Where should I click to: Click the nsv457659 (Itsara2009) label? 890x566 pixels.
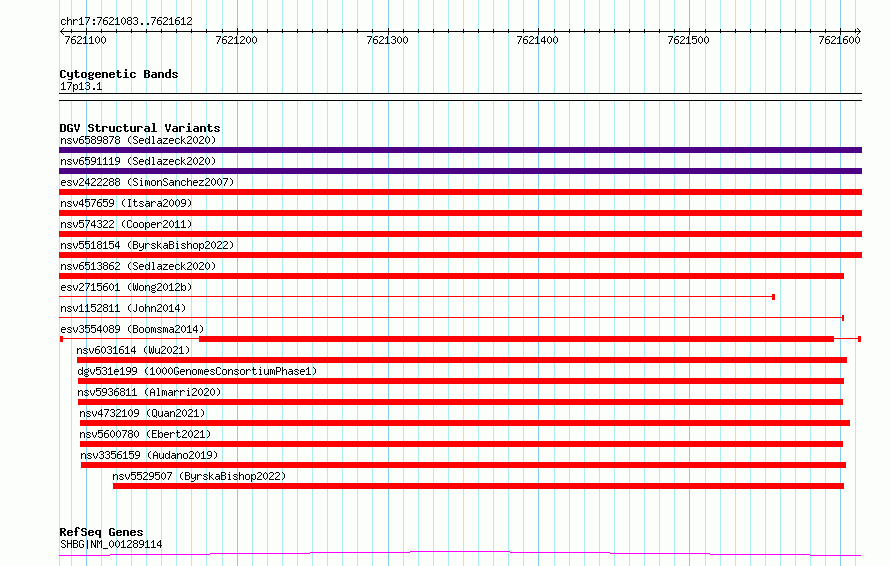coord(126,203)
